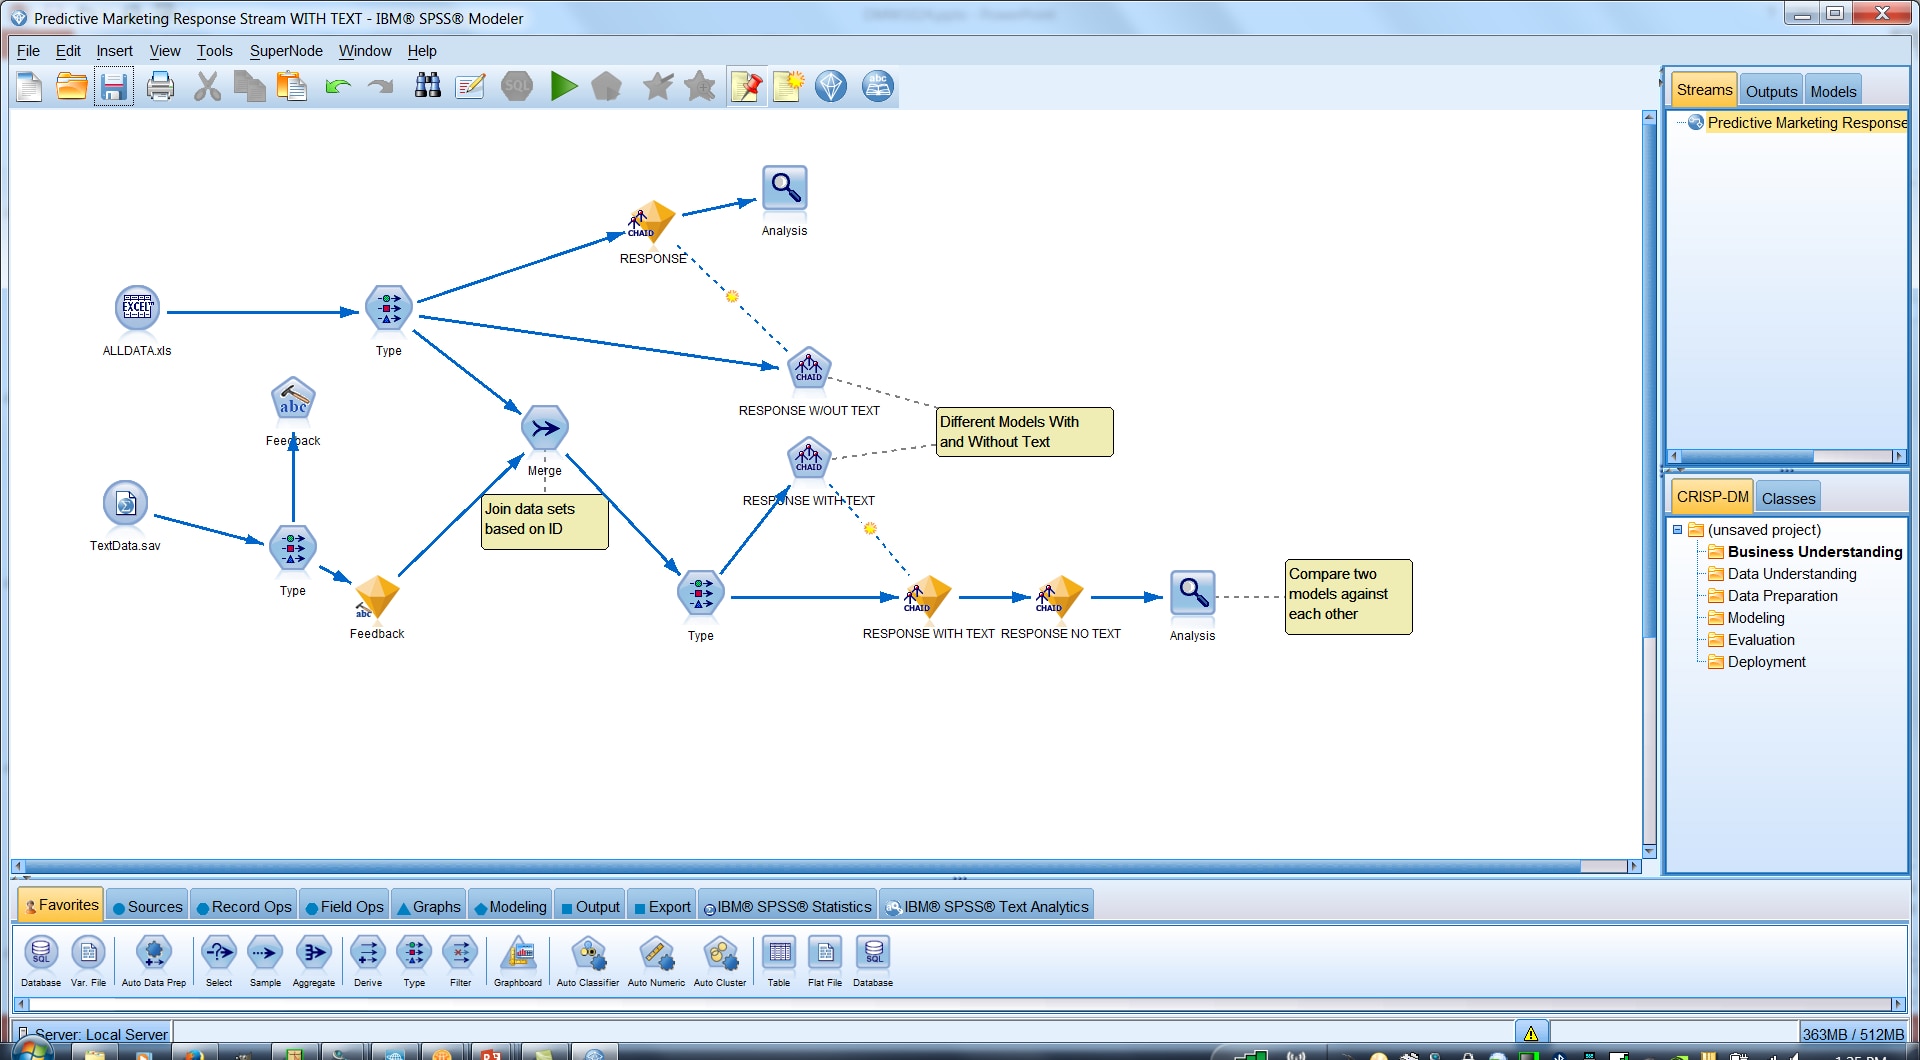1920x1060 pixels.
Task: Save the stream using the floppy disk icon
Action: [113, 87]
